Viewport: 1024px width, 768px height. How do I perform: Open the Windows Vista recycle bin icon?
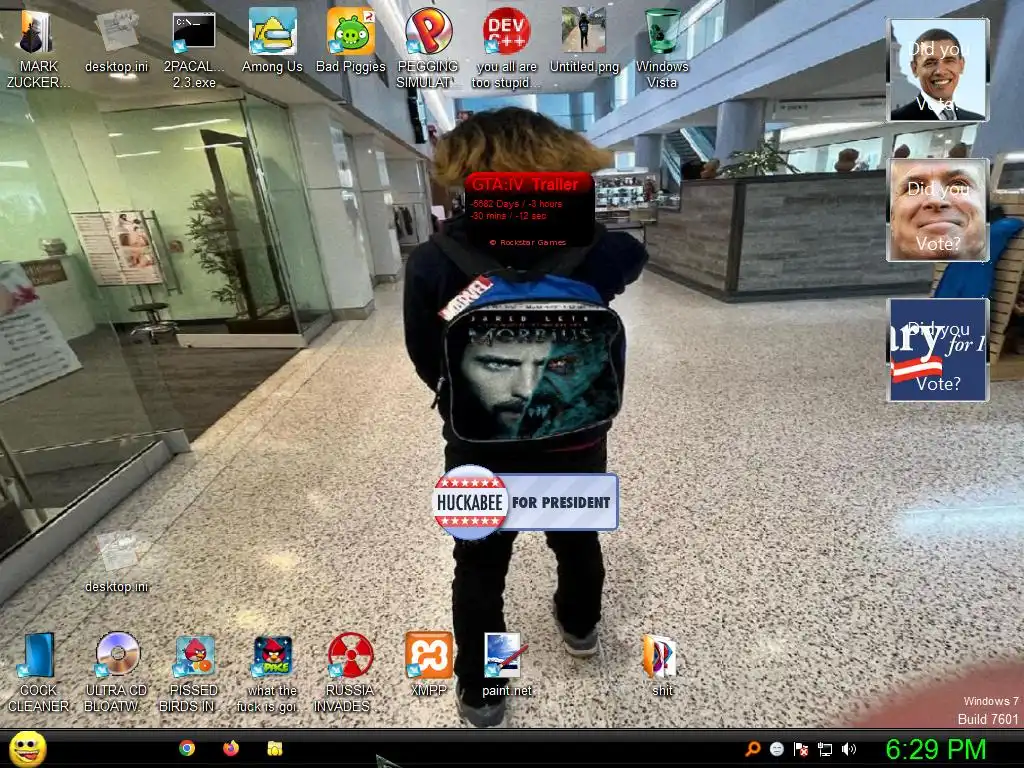coord(662,31)
